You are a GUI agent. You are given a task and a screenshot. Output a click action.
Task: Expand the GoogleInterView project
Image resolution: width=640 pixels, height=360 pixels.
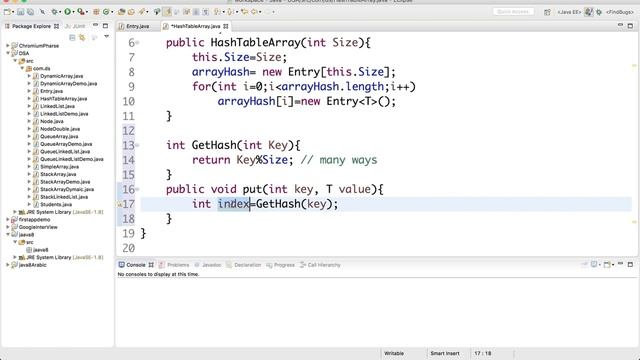pos(8,227)
